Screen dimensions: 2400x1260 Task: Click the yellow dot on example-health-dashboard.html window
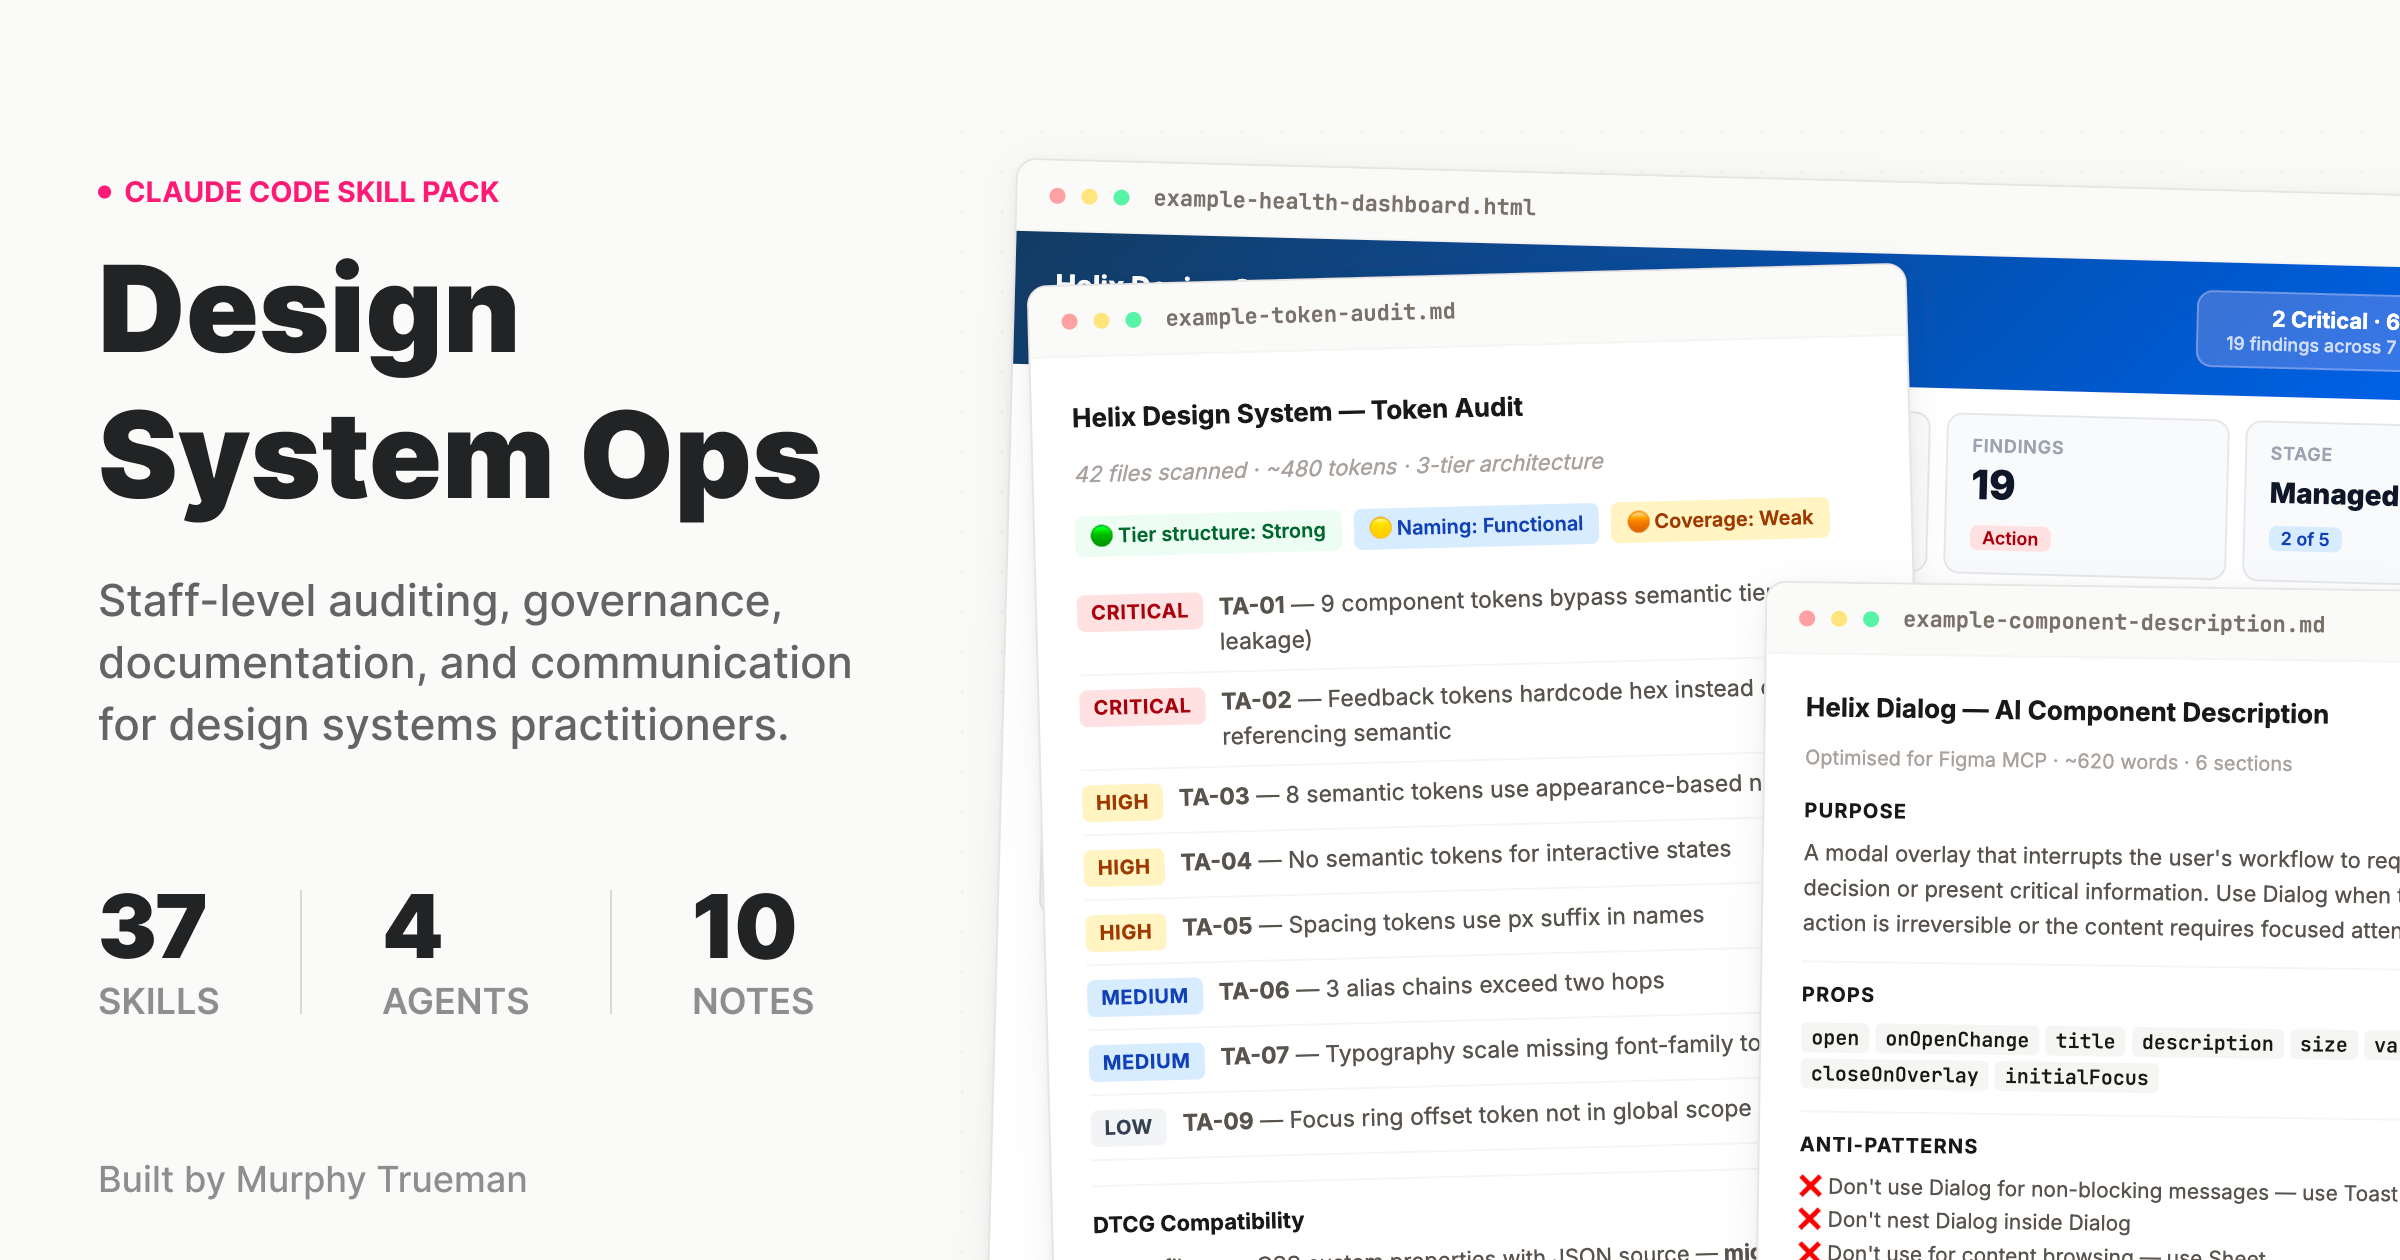(1090, 197)
